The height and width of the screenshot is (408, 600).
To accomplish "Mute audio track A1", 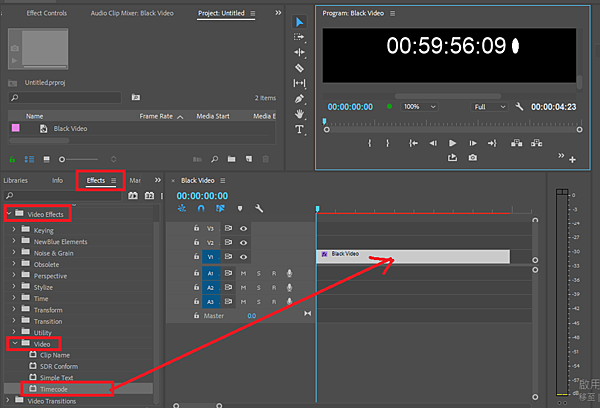I will coord(243,273).
